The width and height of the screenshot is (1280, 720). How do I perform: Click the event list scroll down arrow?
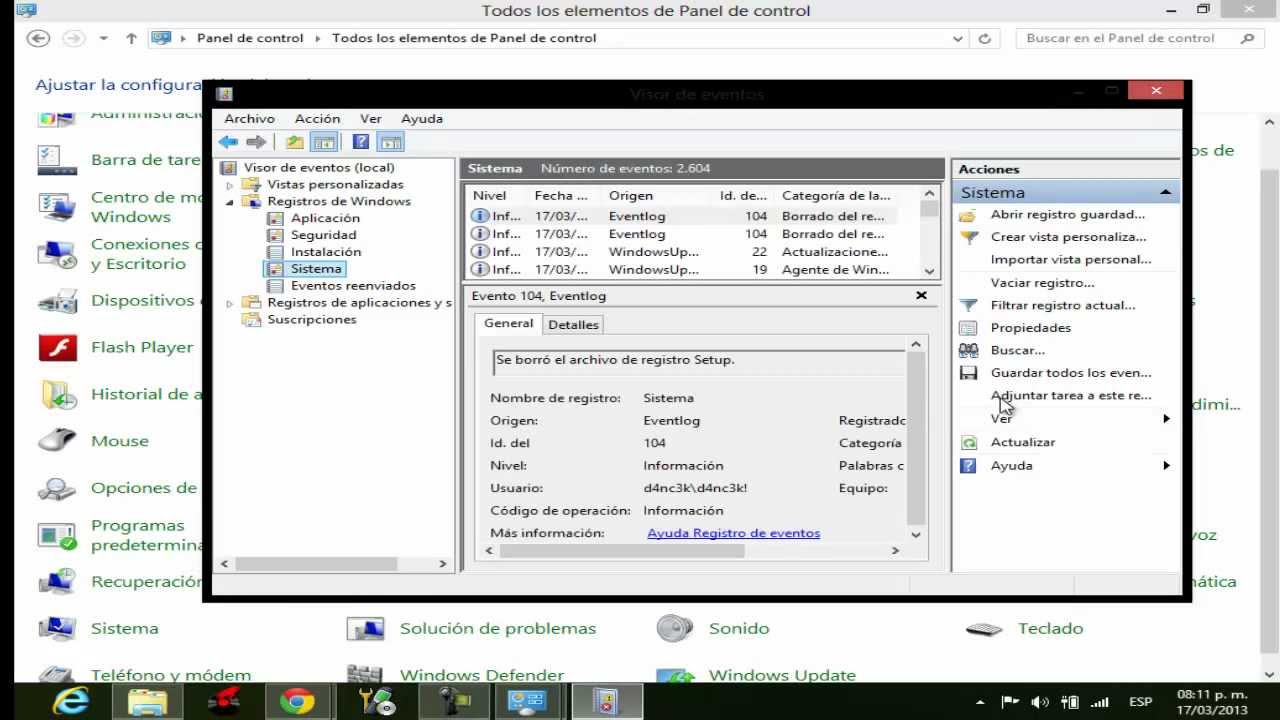point(930,271)
